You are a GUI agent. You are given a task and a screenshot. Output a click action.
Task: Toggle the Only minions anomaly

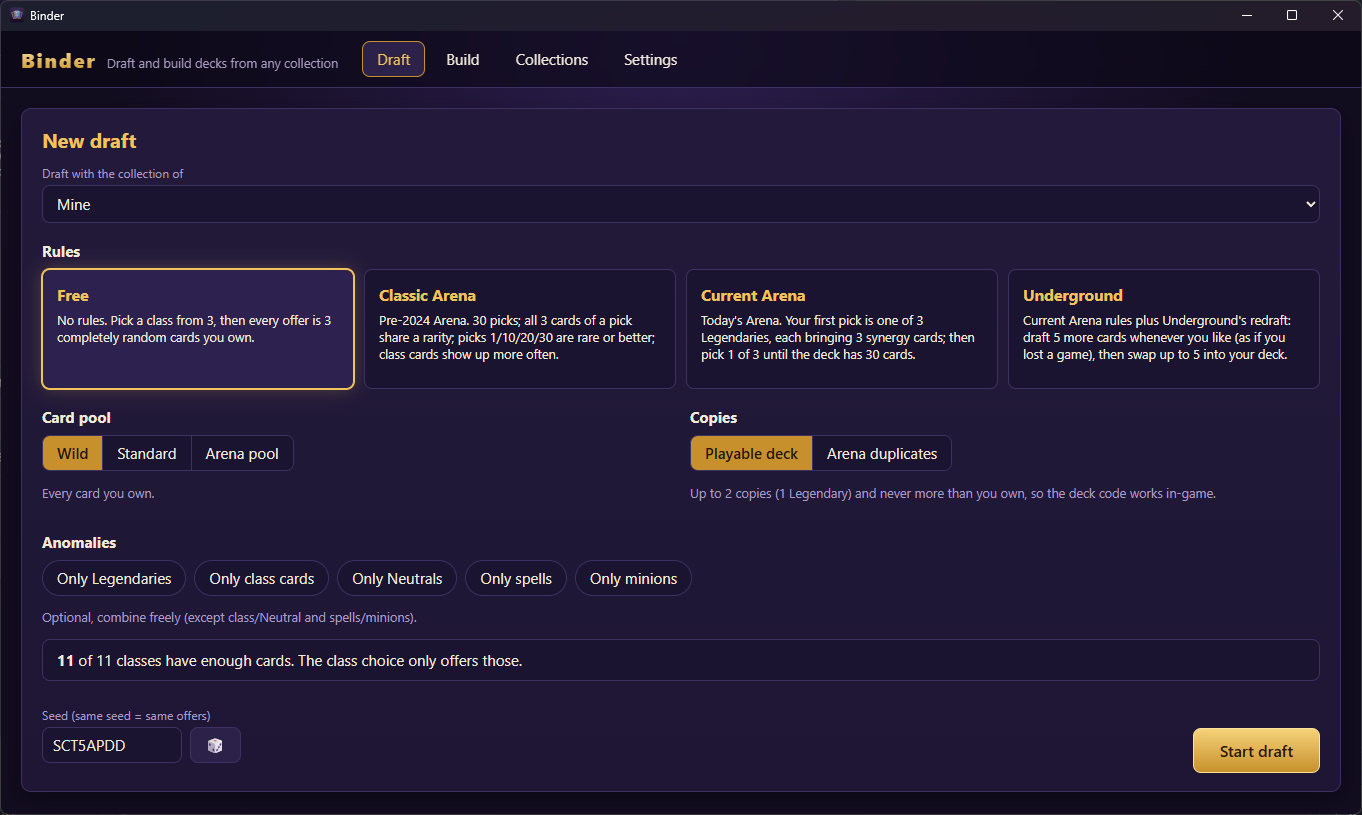click(633, 578)
